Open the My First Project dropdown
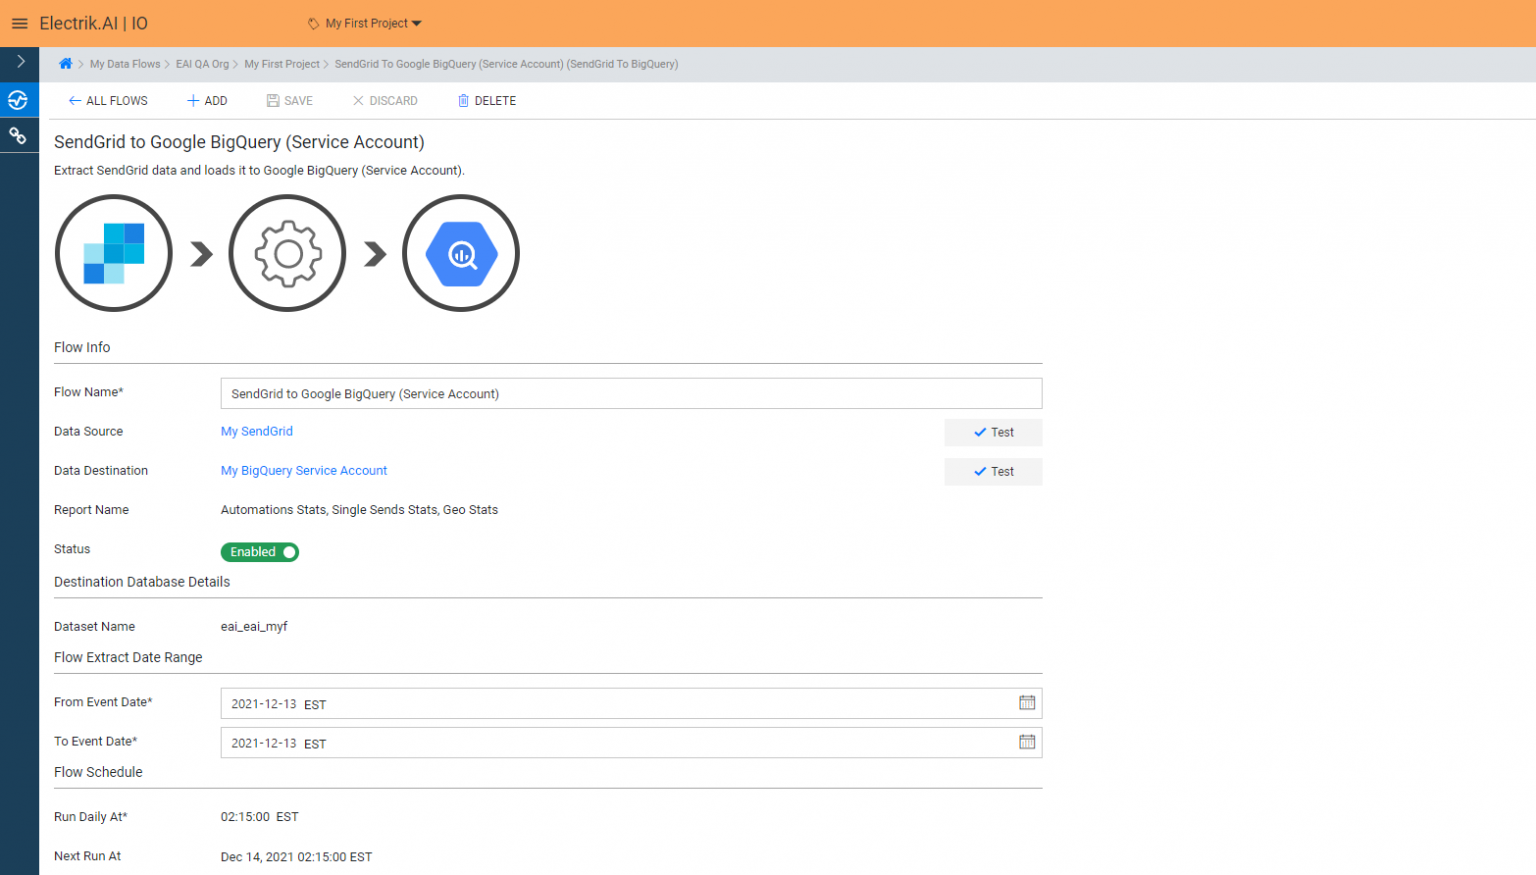Viewport: 1536px width, 875px height. point(364,23)
